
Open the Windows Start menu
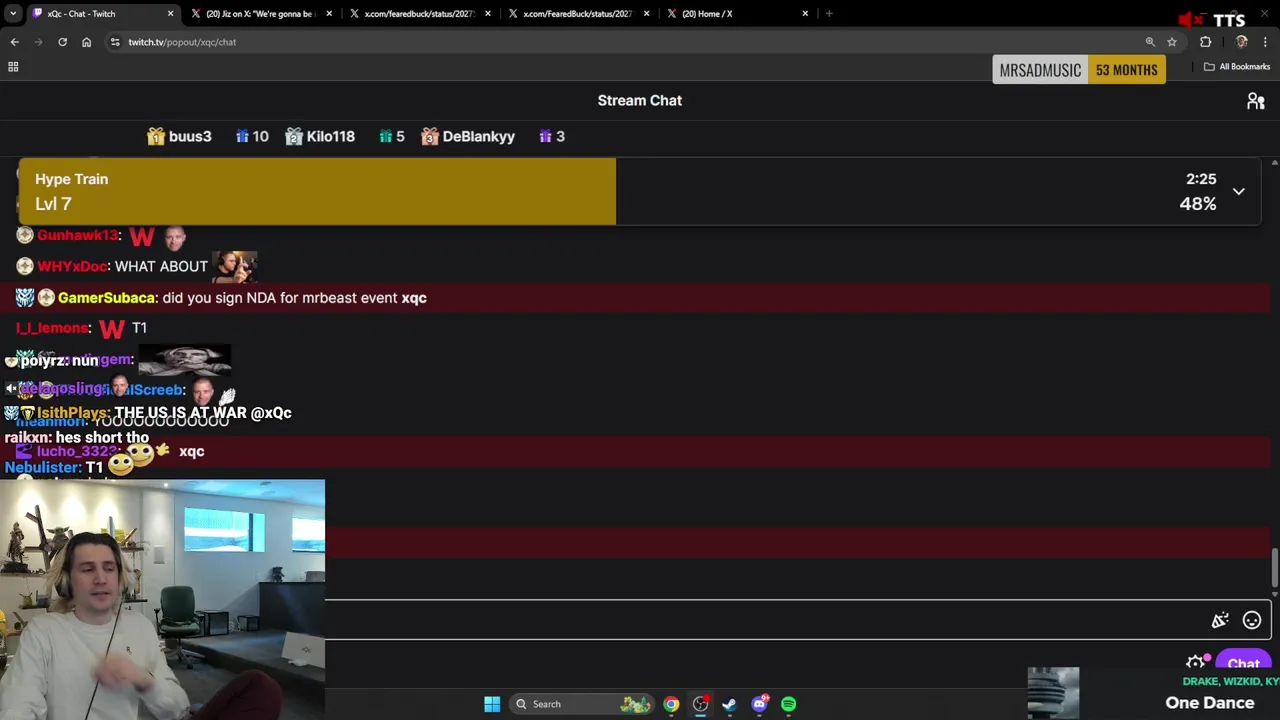tap(492, 704)
